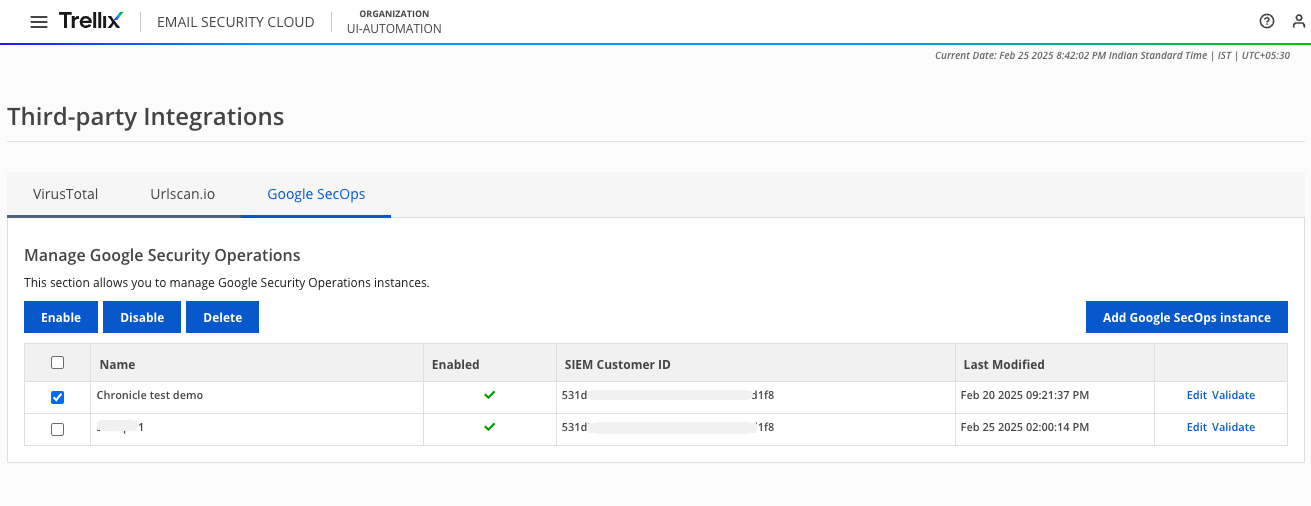Check the second instance row checkbox
The width and height of the screenshot is (1311, 506).
57,429
